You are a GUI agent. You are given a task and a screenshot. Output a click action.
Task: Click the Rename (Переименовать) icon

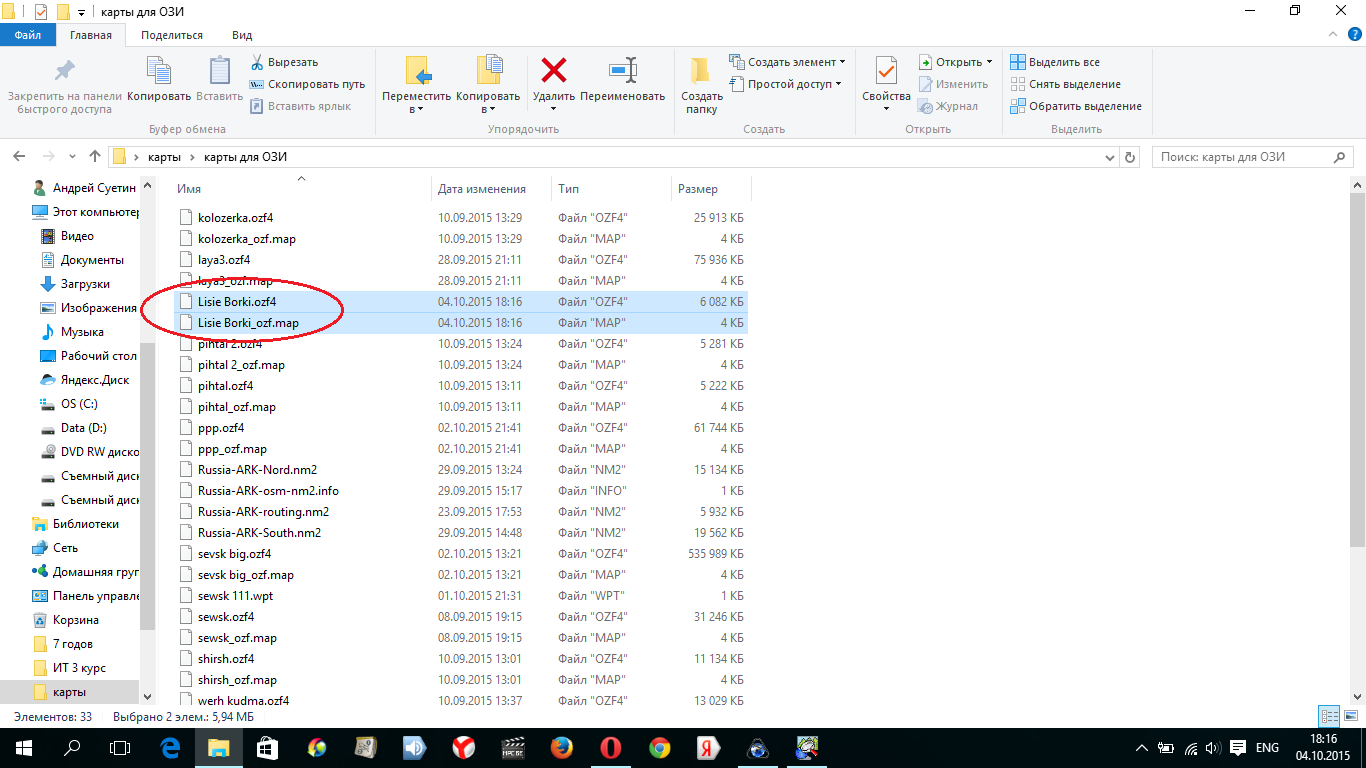coord(622,71)
